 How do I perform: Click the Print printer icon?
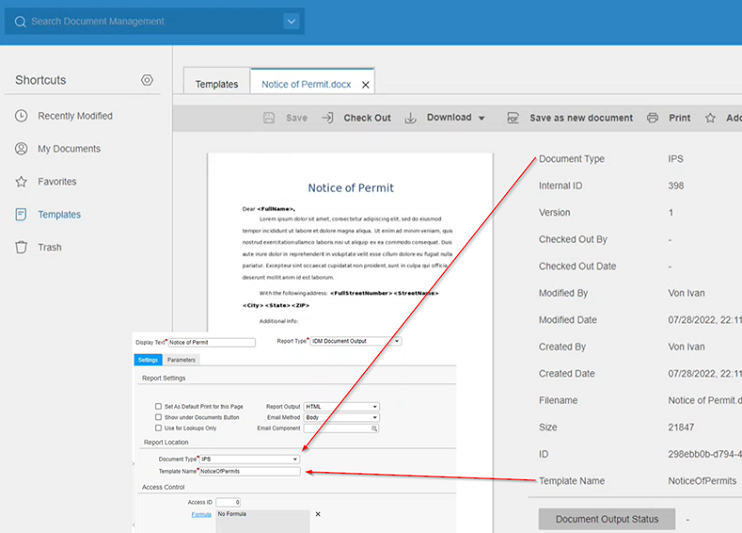(x=652, y=118)
